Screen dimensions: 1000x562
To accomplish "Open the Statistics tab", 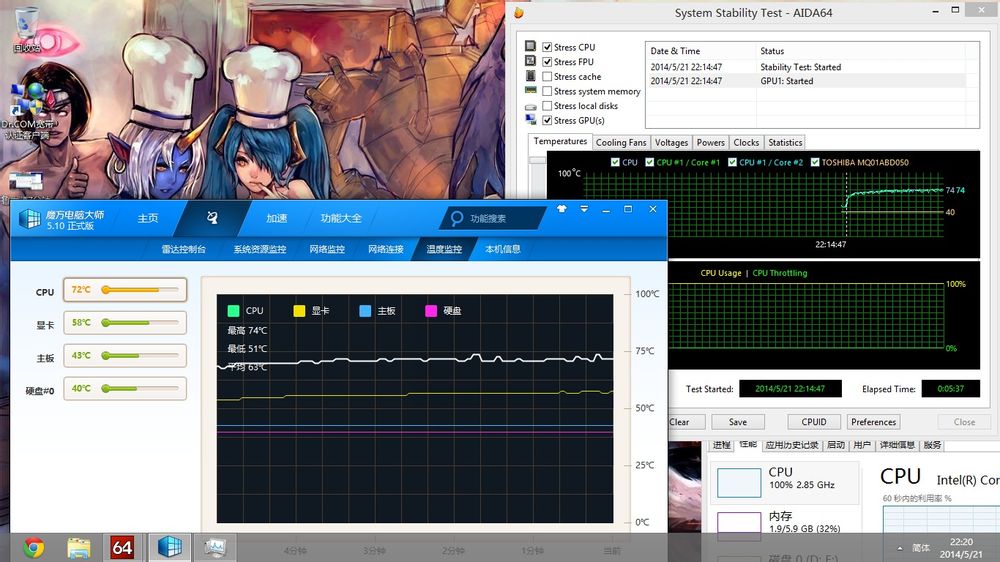I will click(x=785, y=143).
